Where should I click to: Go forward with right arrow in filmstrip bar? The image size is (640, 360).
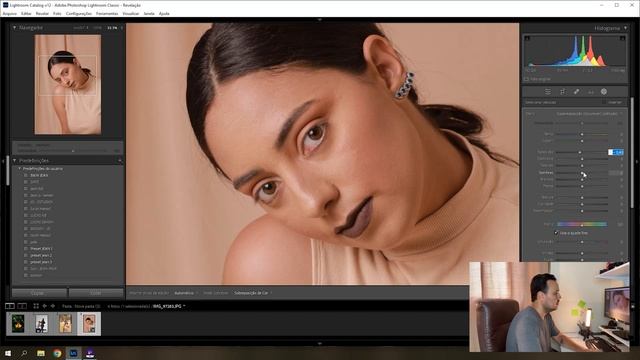(x=53, y=306)
